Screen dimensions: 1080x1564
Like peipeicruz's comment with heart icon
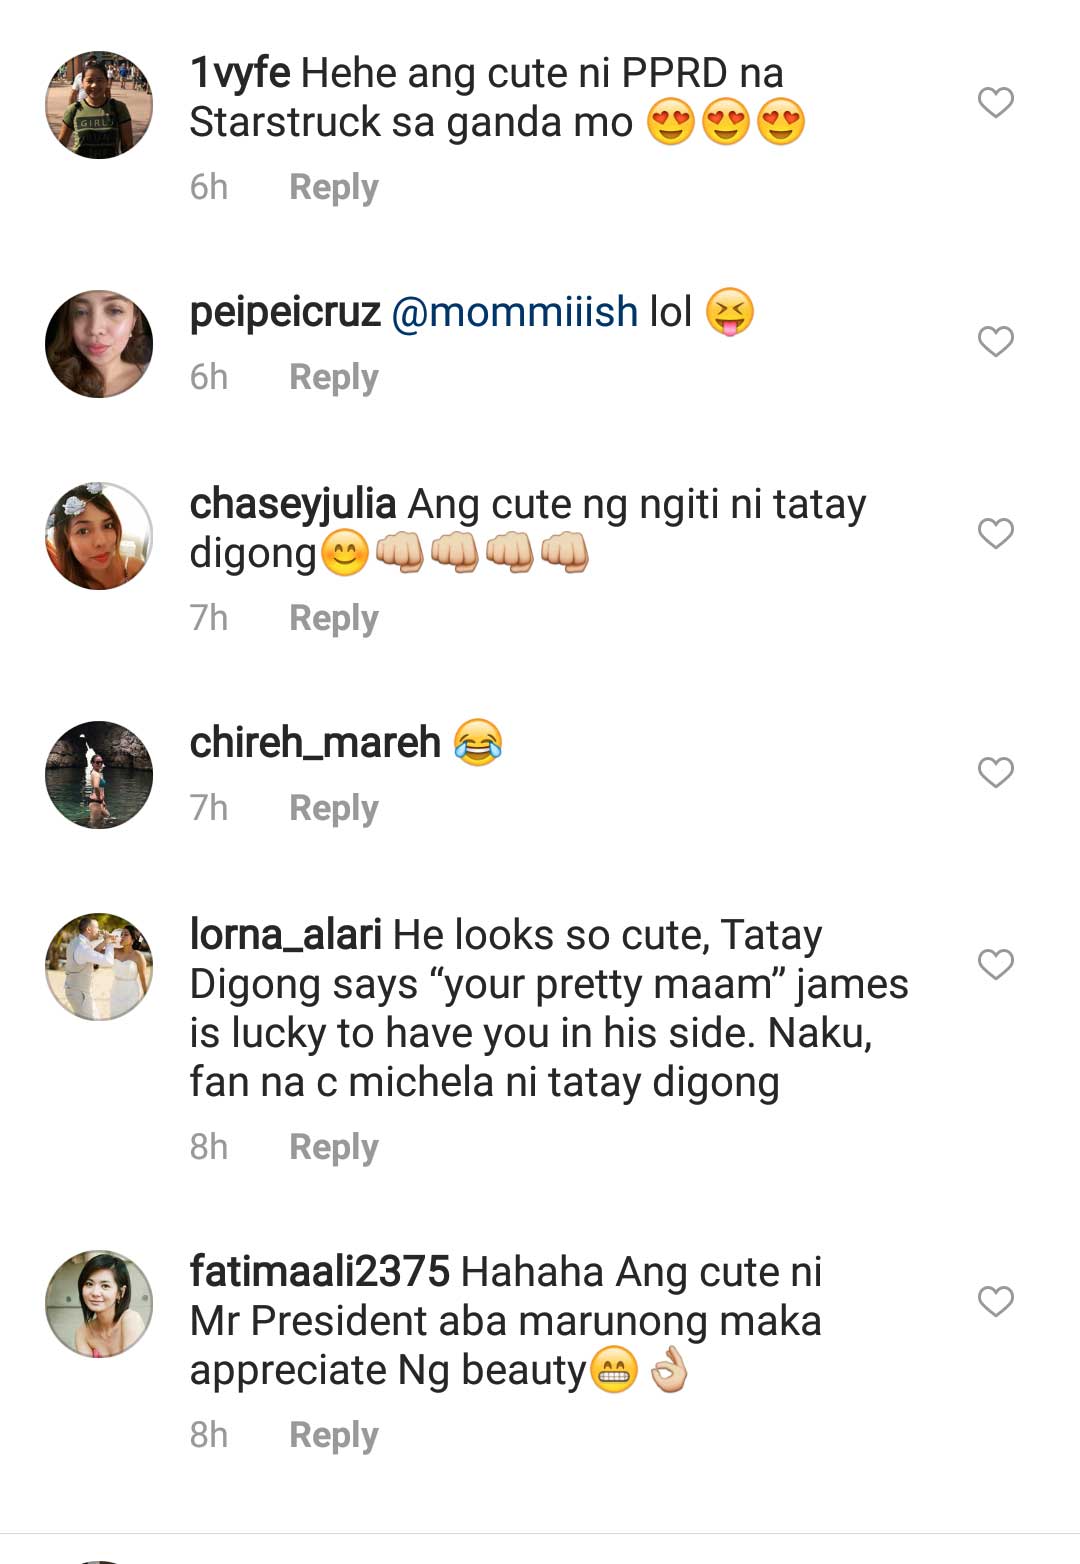click(x=995, y=341)
